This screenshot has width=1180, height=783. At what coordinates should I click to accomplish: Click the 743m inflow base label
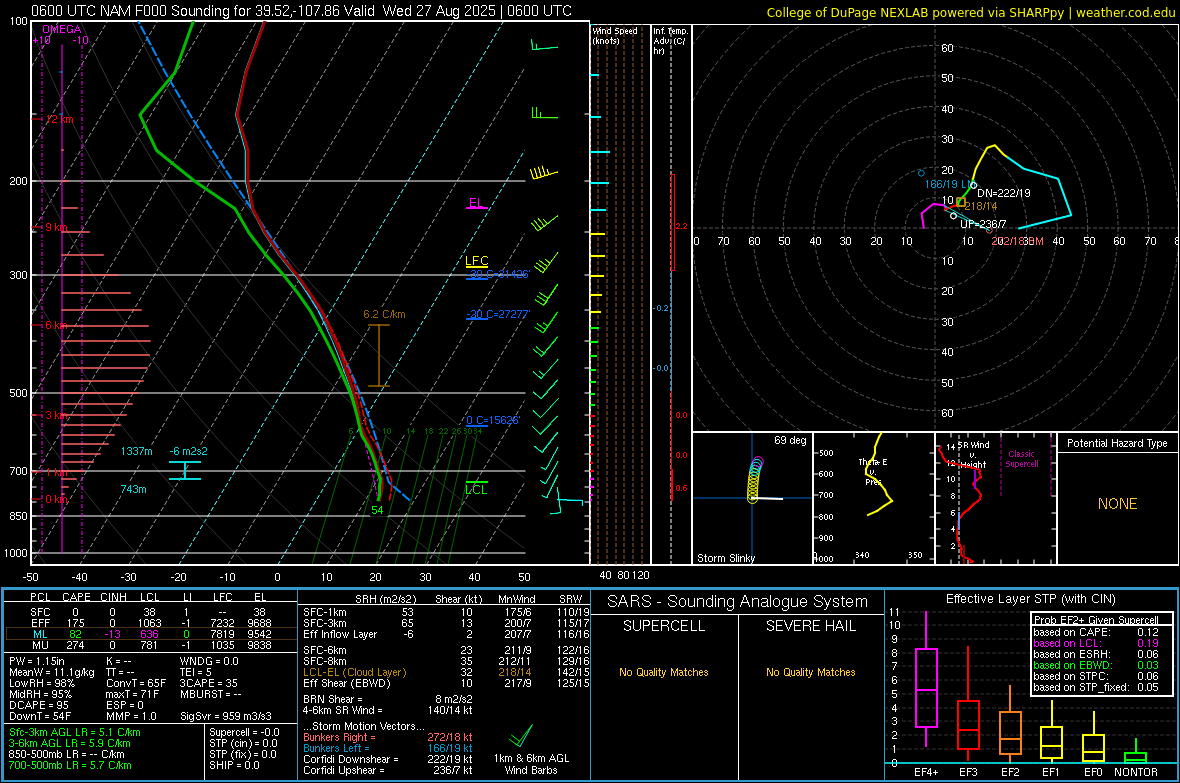point(133,489)
